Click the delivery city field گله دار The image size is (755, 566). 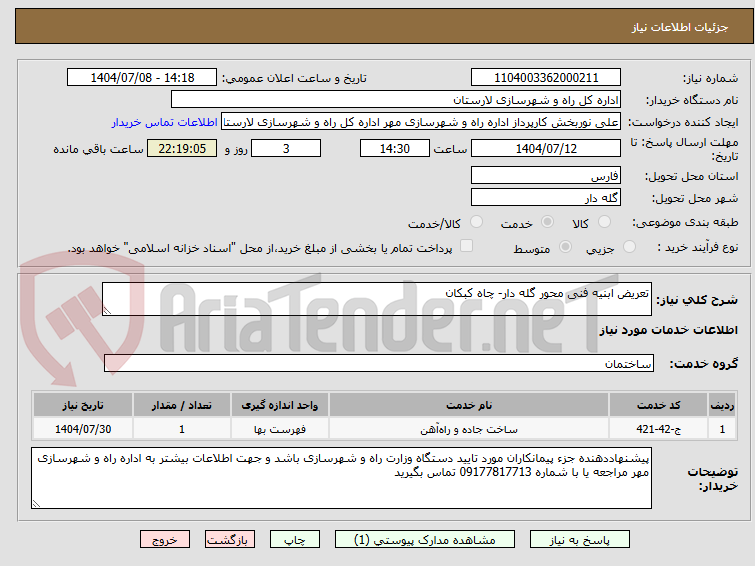(546, 197)
